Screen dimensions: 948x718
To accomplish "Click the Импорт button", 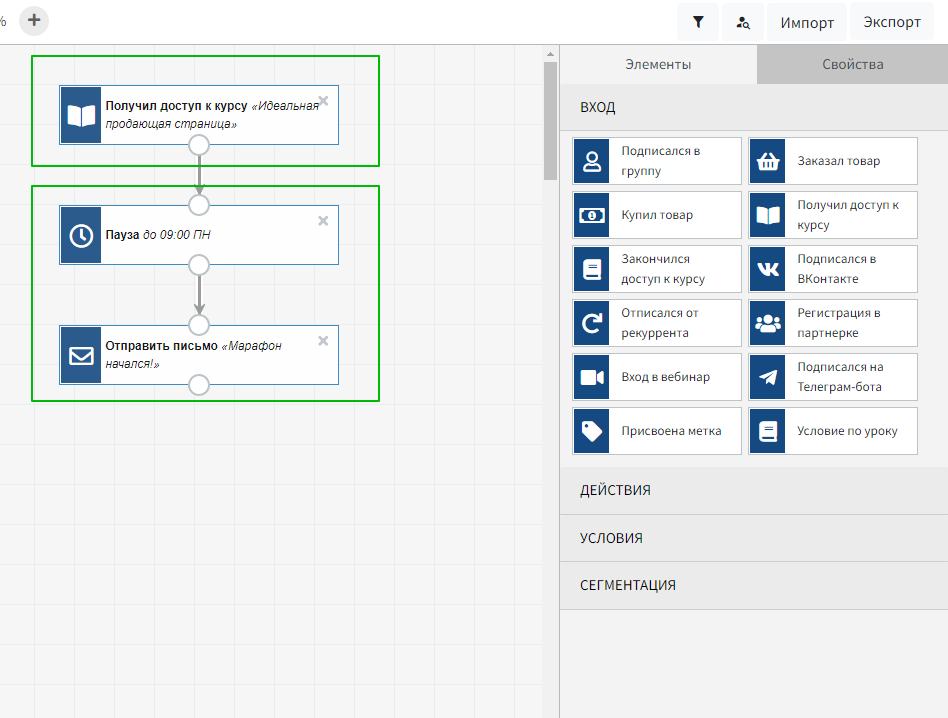I will pyautogui.click(x=807, y=22).
